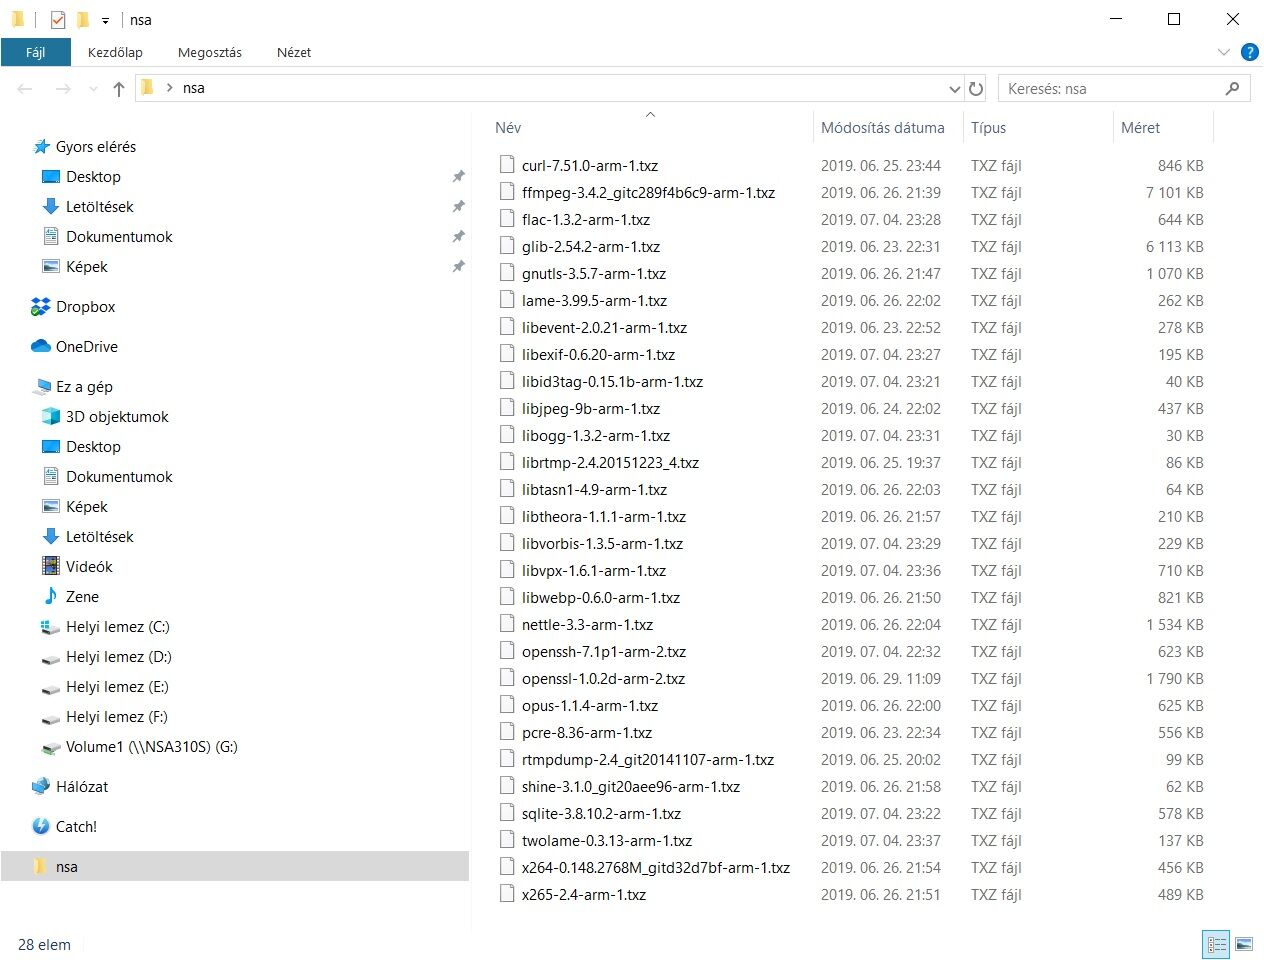Image resolution: width=1264 pixels, height=960 pixels.
Task: Switch to the Kezdőlap tab
Action: [115, 52]
